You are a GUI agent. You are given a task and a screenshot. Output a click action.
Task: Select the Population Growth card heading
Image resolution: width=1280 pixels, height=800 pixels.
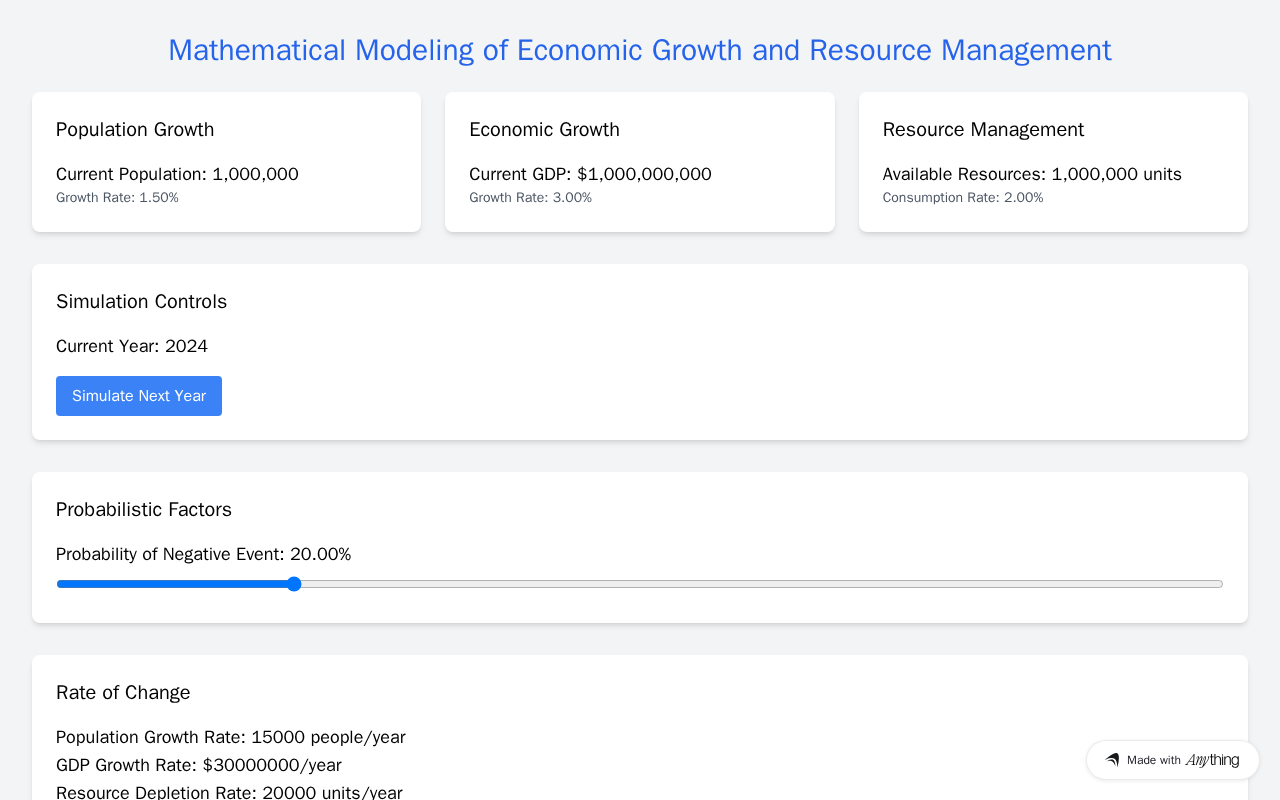[135, 130]
